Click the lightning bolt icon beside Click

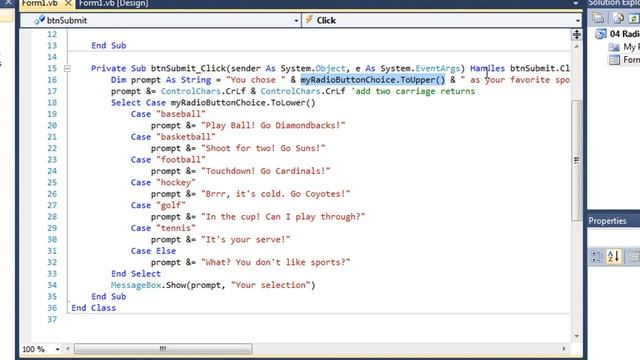pos(309,20)
